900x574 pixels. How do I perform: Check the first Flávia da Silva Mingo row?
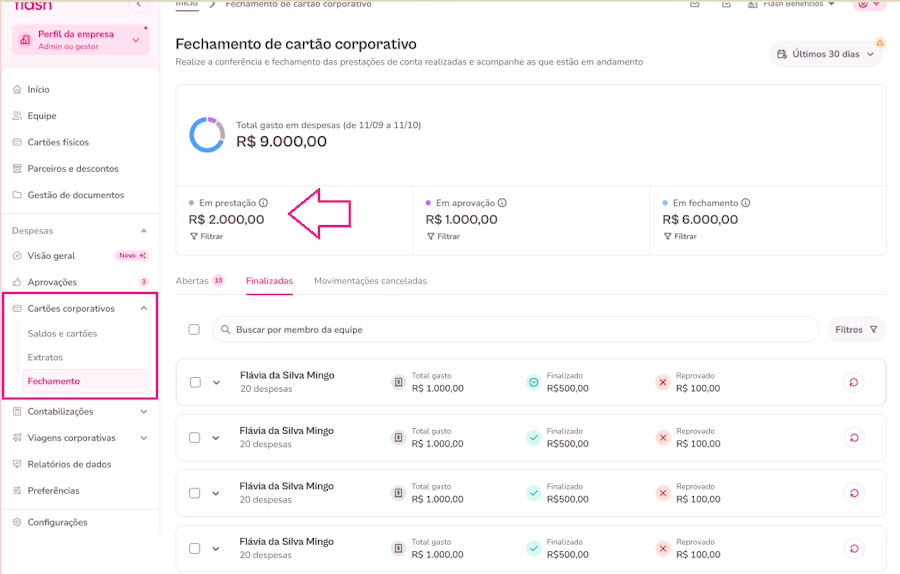point(195,382)
